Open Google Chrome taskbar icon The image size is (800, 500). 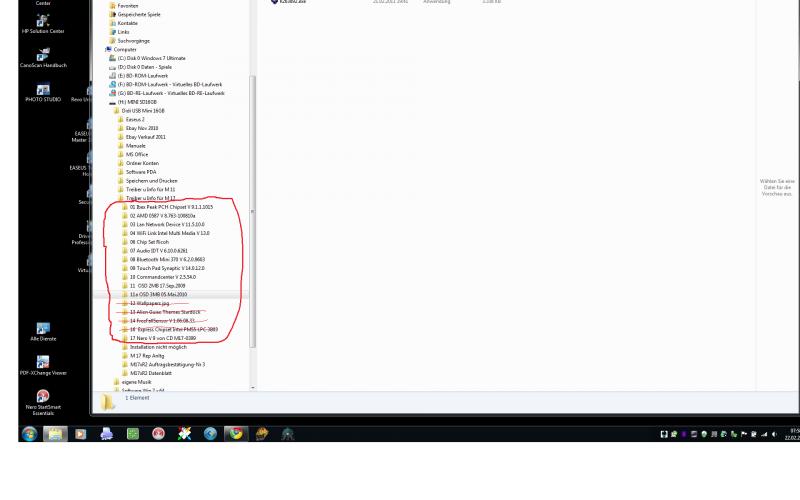click(x=236, y=434)
